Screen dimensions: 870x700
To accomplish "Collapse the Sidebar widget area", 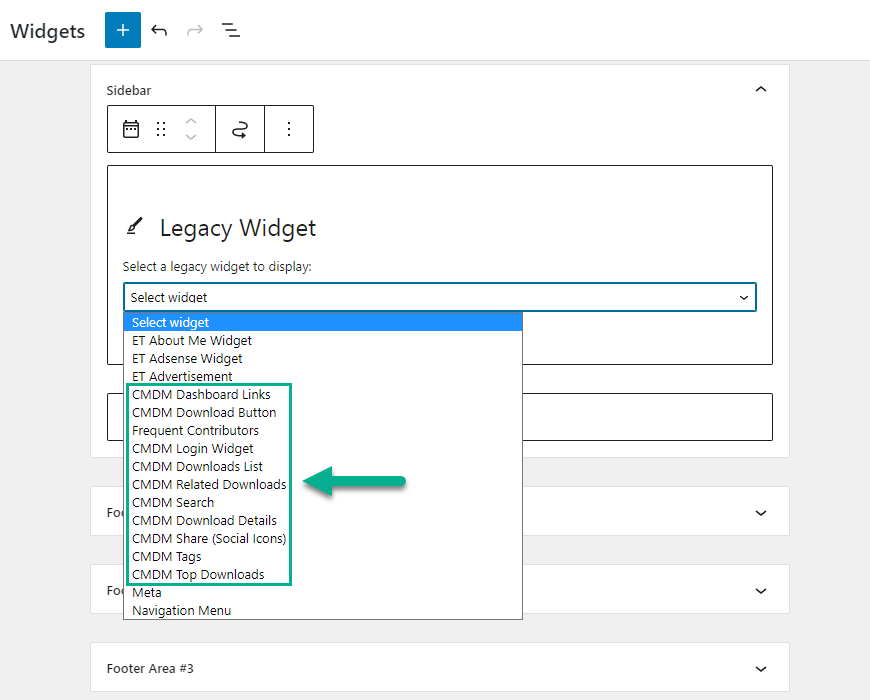I will [761, 89].
